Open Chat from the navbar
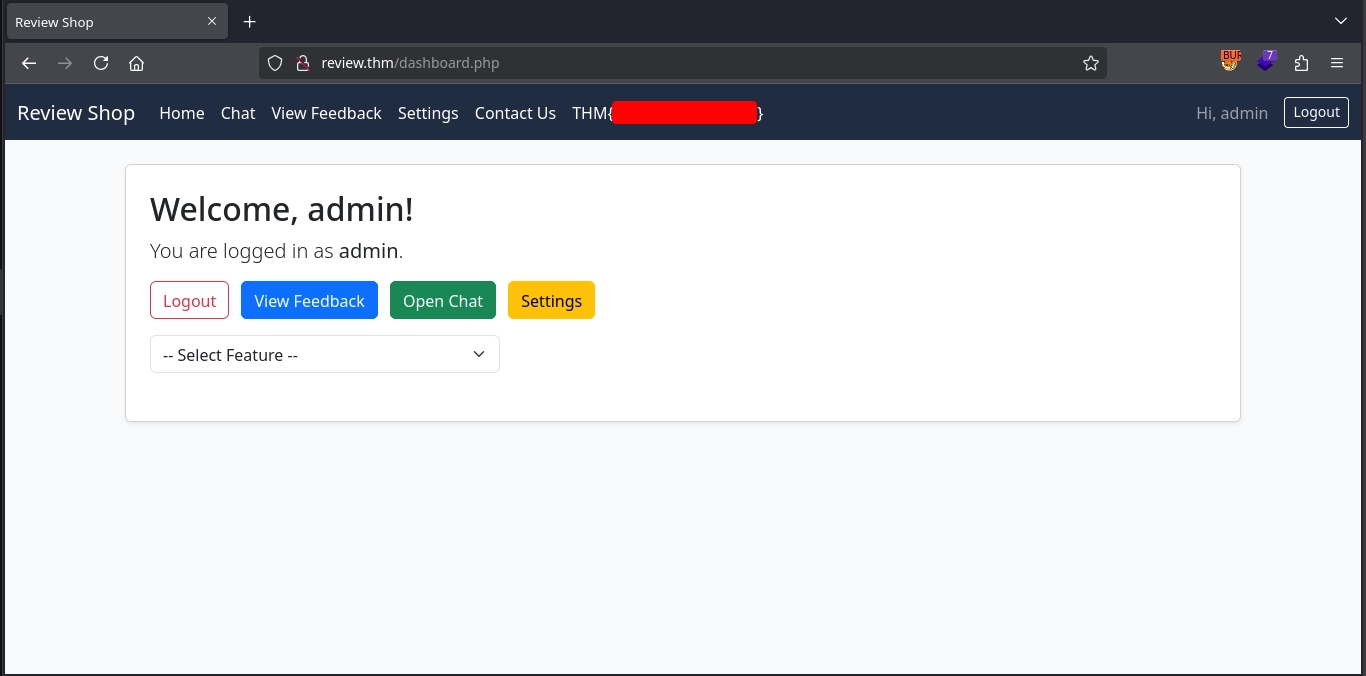1366x676 pixels. click(x=238, y=113)
